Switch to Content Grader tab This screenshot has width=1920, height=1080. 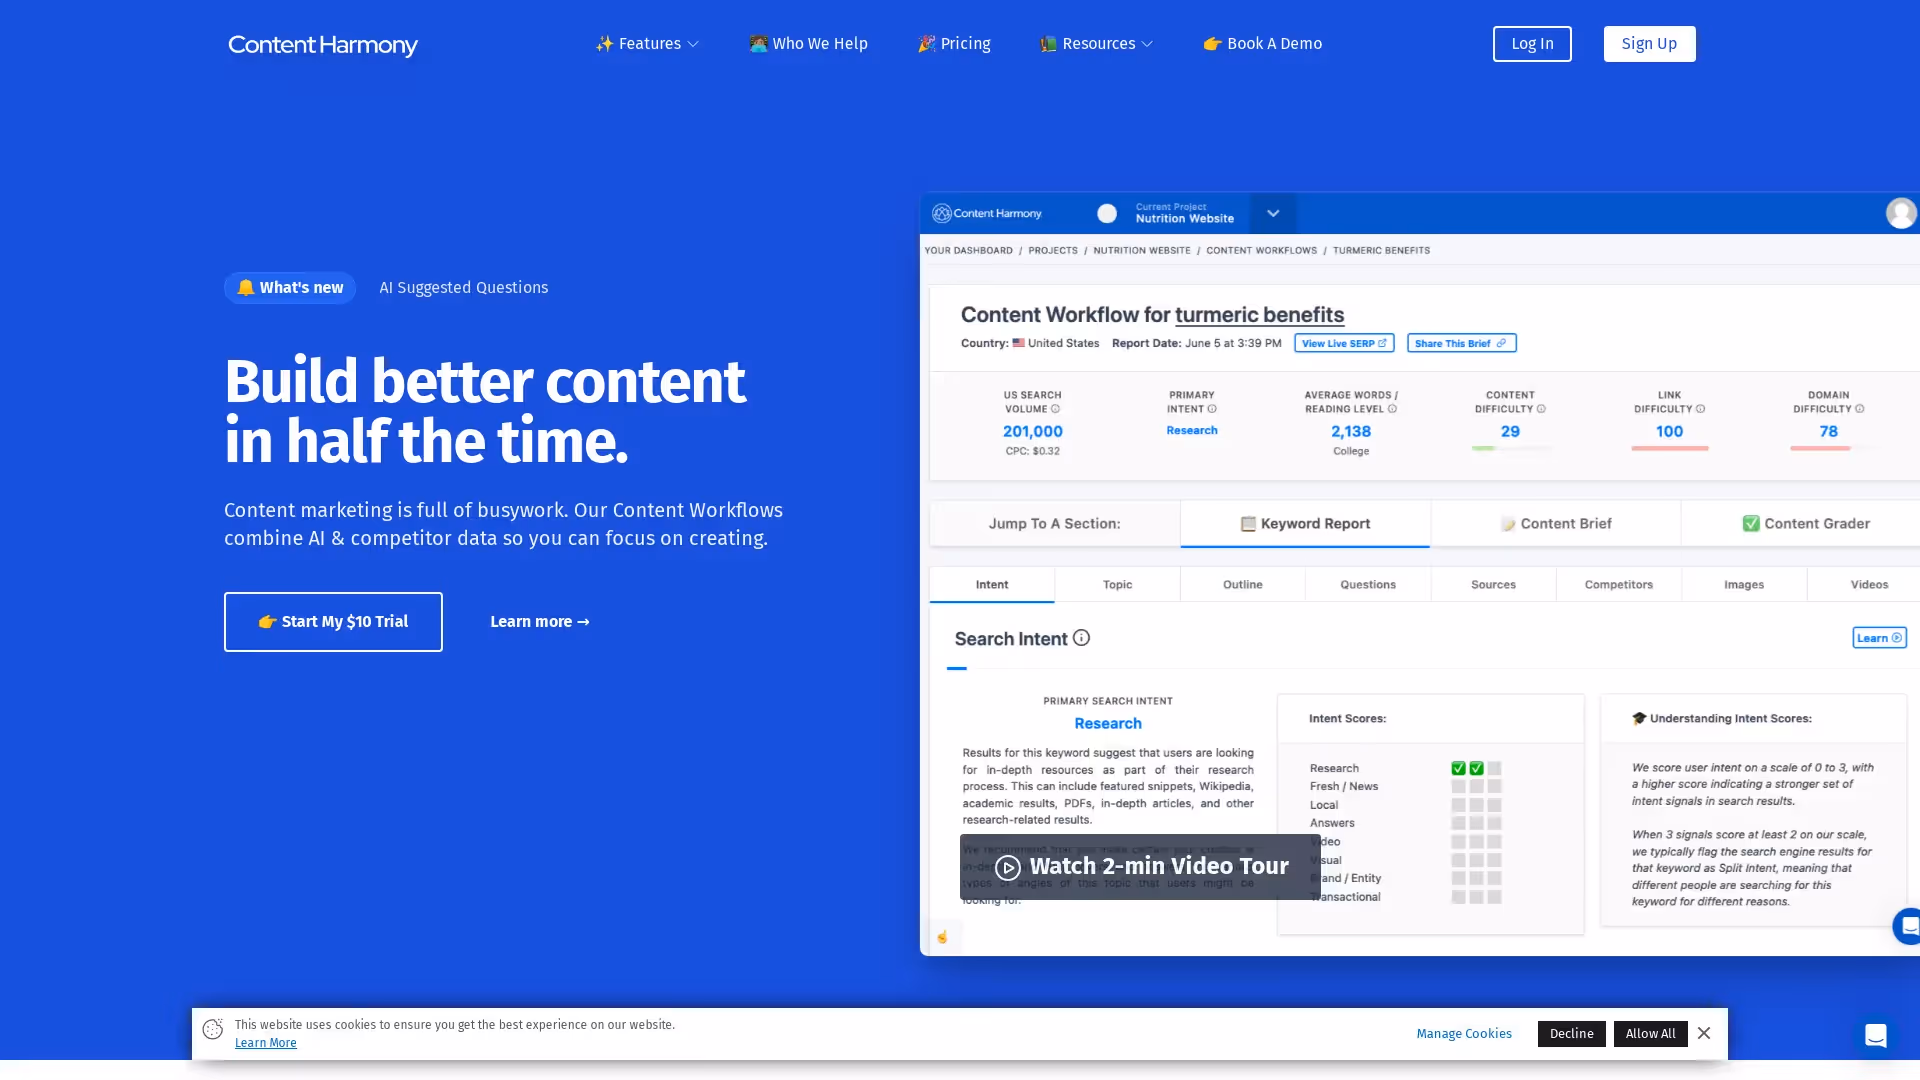click(1805, 524)
